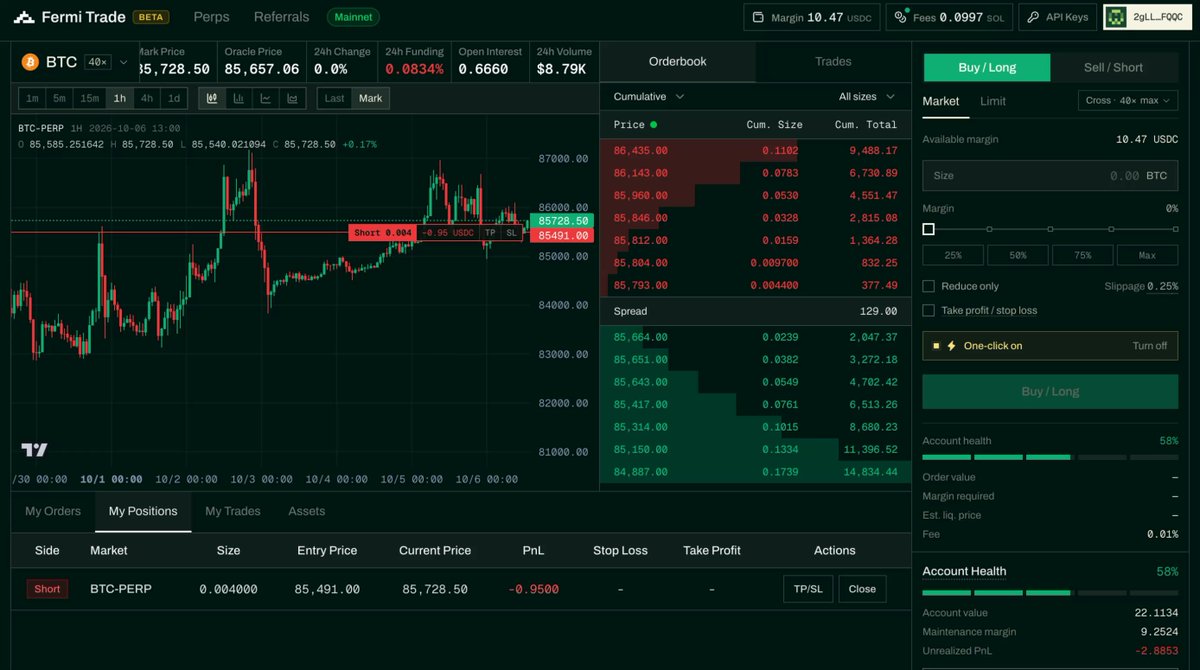Click the TP tag on chart position line

click(x=490, y=233)
